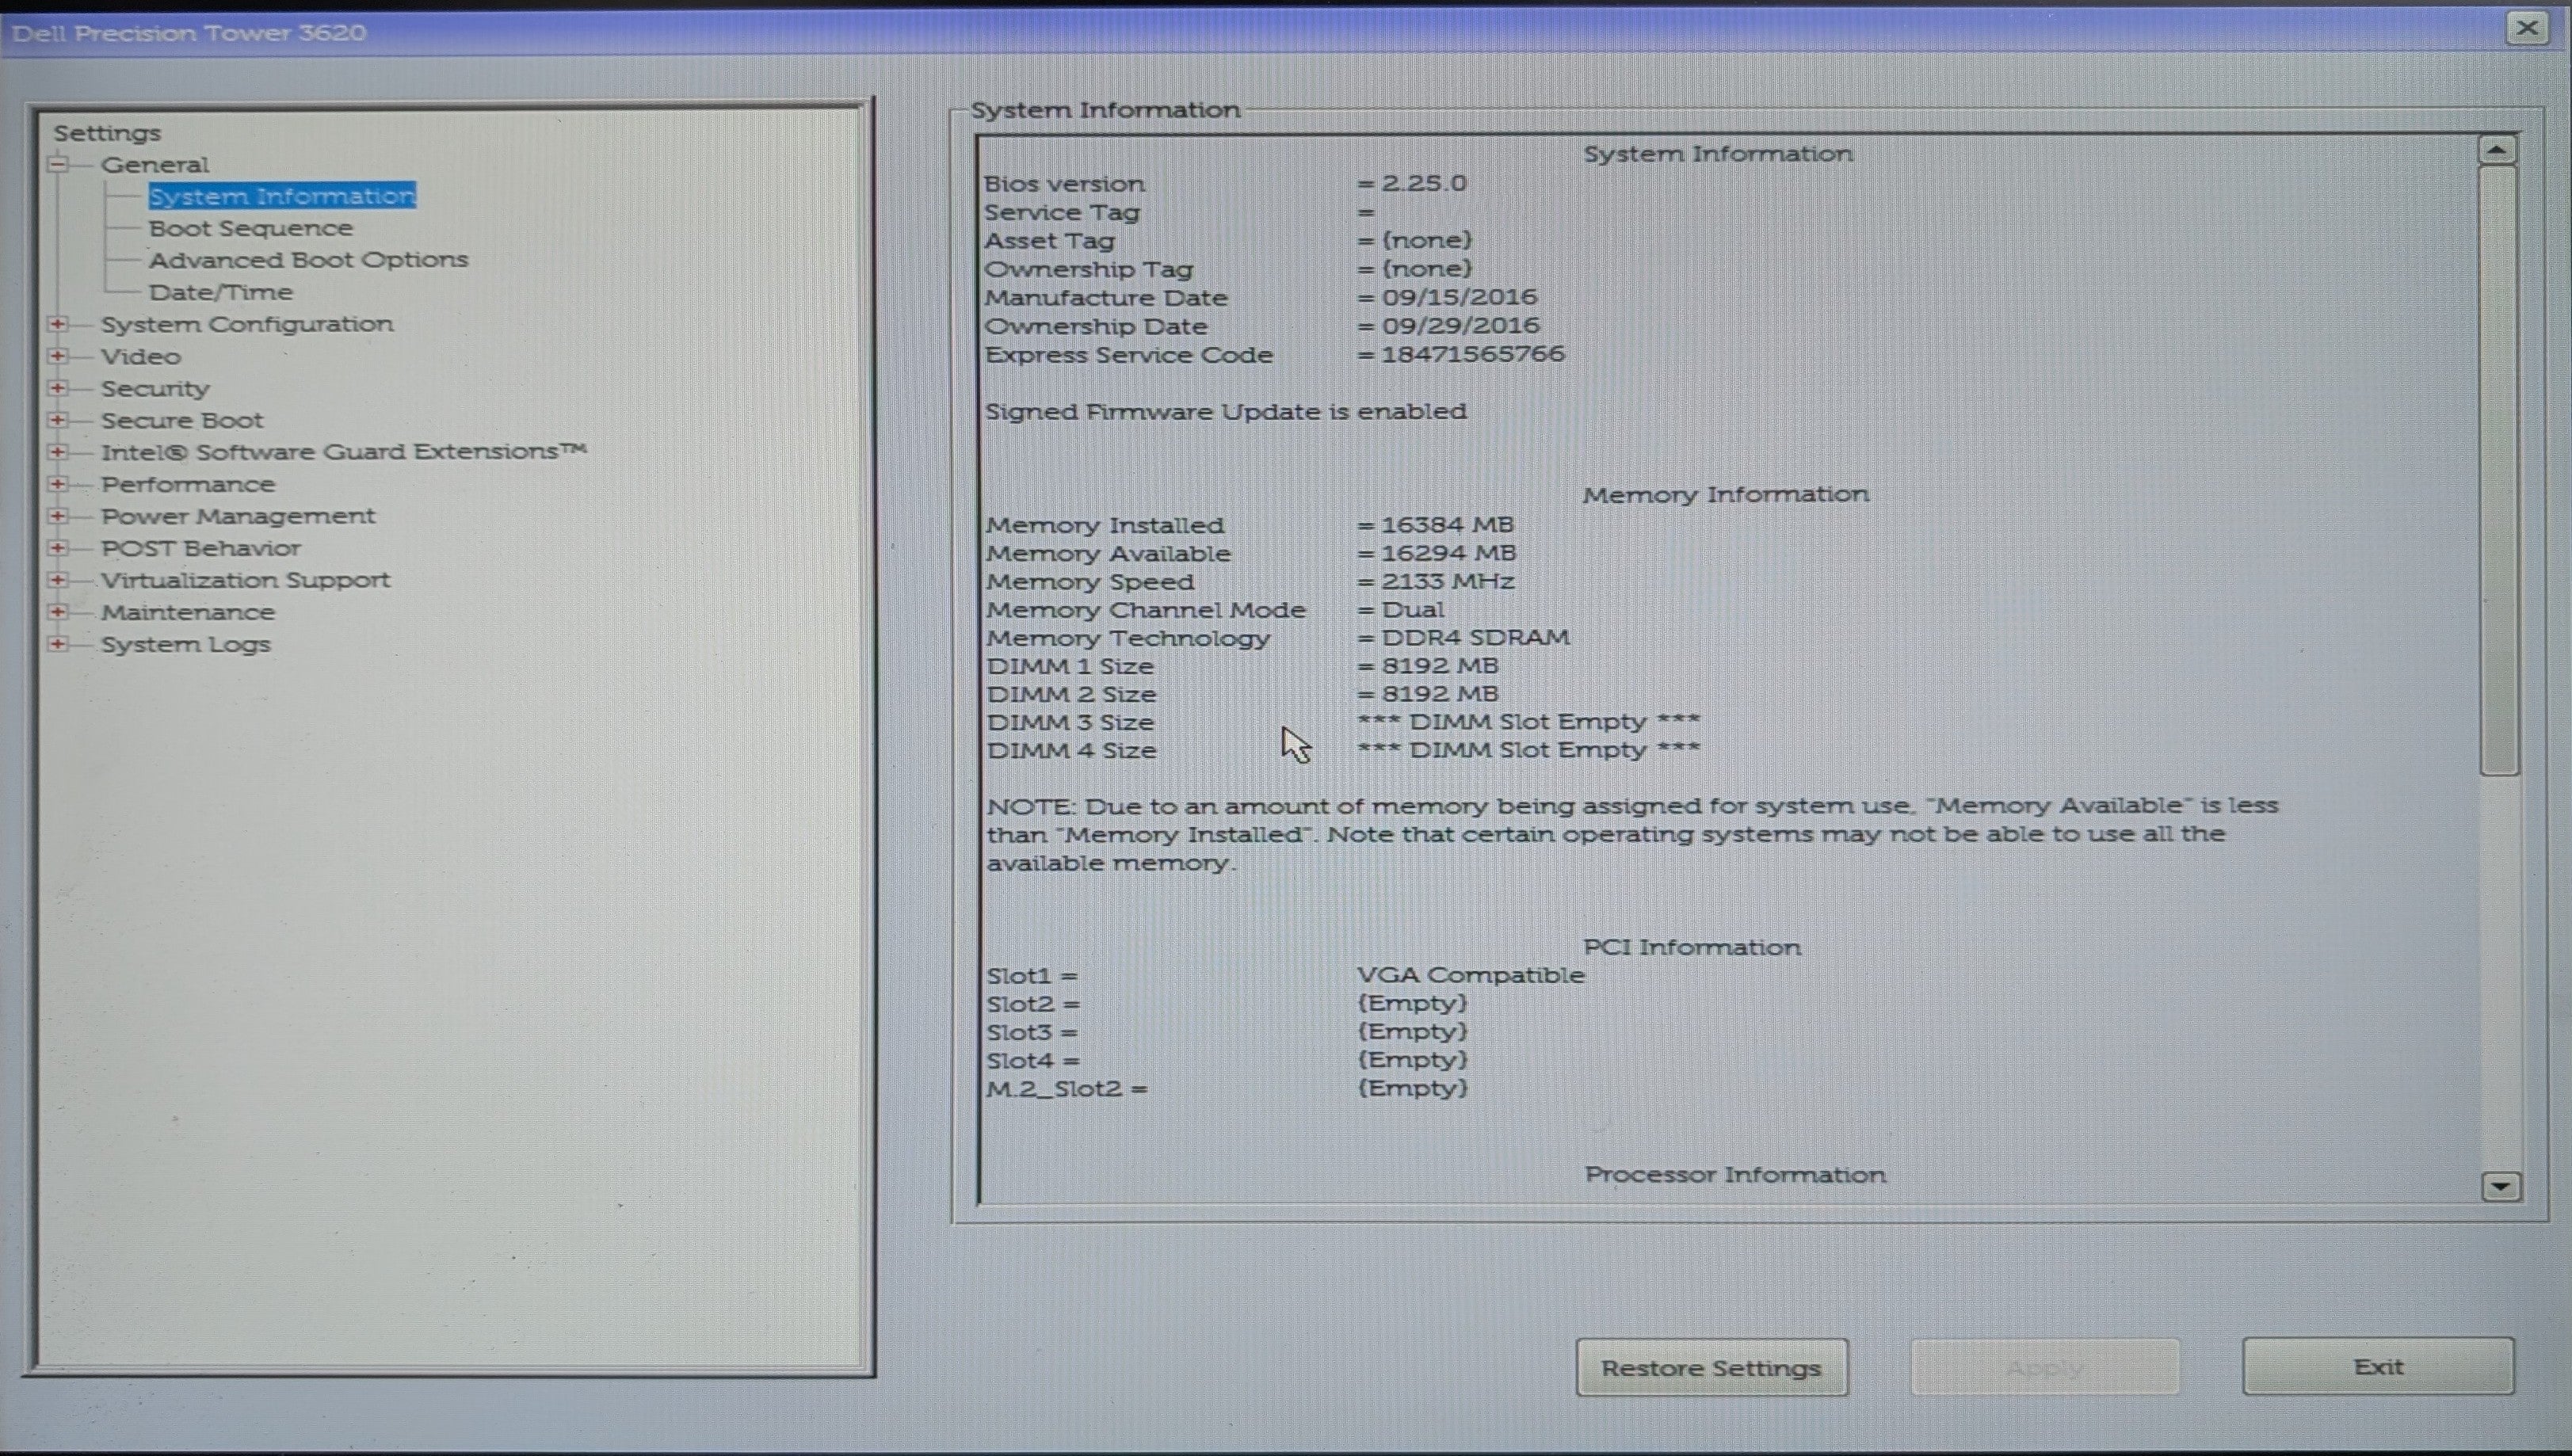Image resolution: width=2572 pixels, height=1456 pixels.
Task: Expand the Security settings node
Action: [x=58, y=388]
